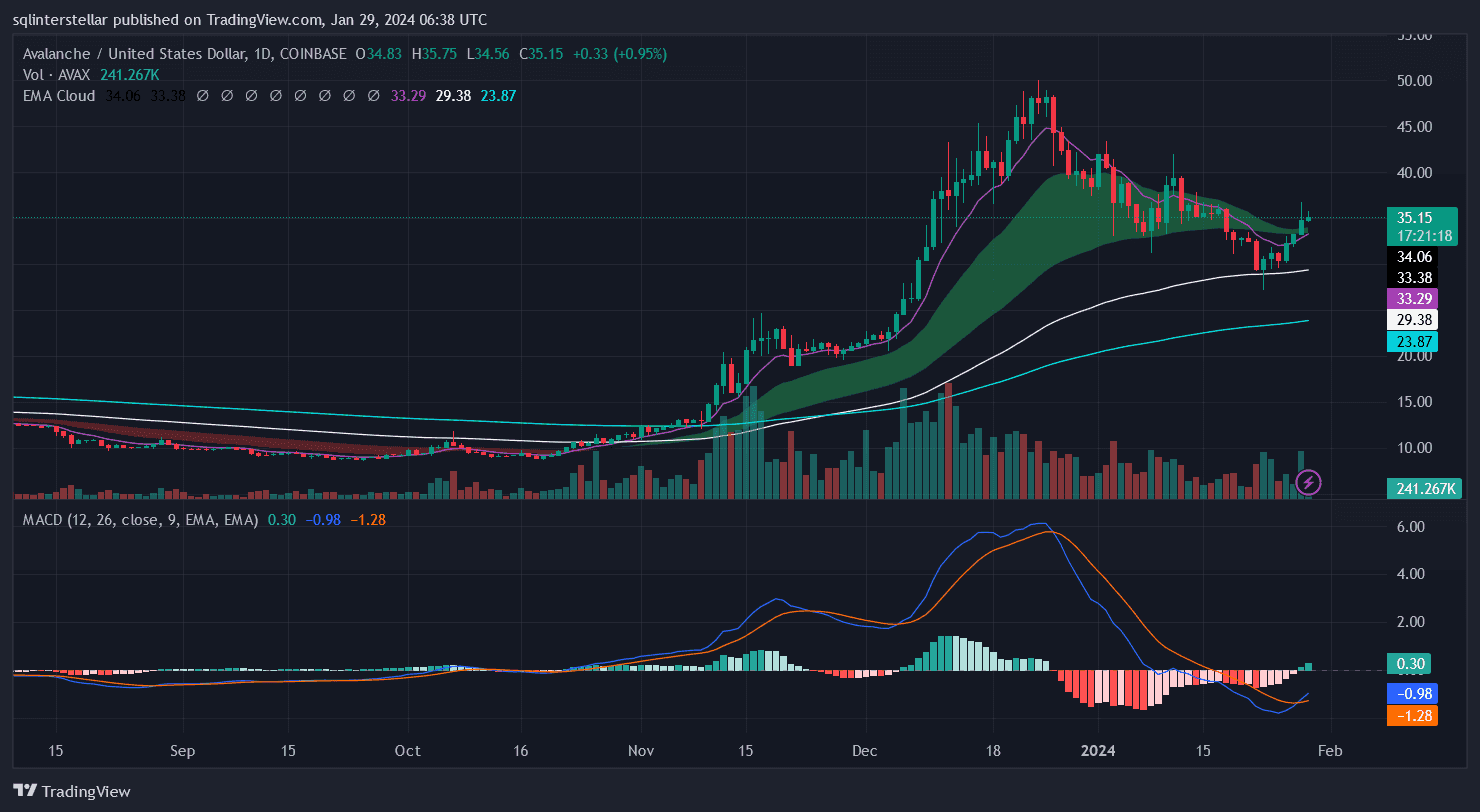Screen dimensions: 1480x812
Task: Click the Feb label on time axis
Action: pos(1330,750)
